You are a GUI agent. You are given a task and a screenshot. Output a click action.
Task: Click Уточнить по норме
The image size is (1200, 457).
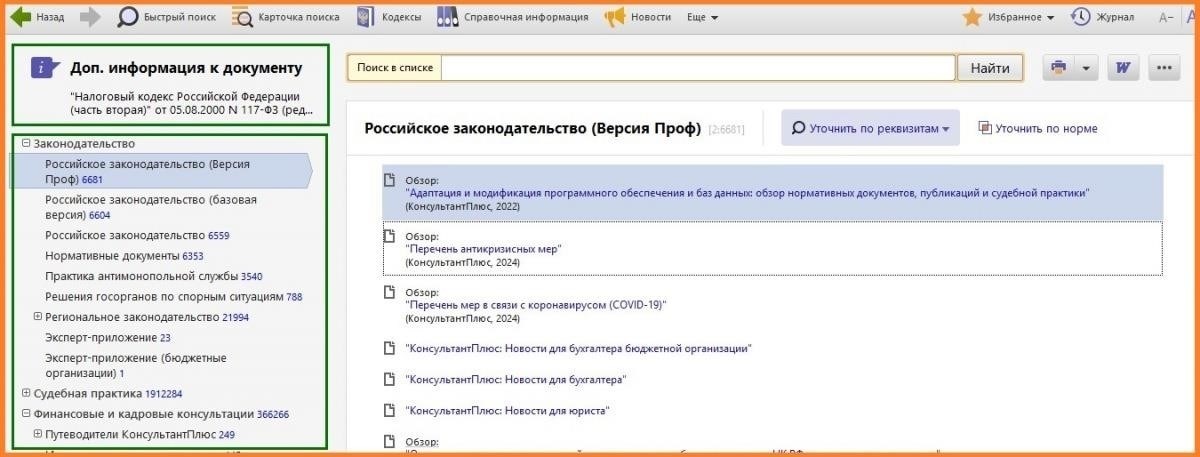coord(1037,128)
